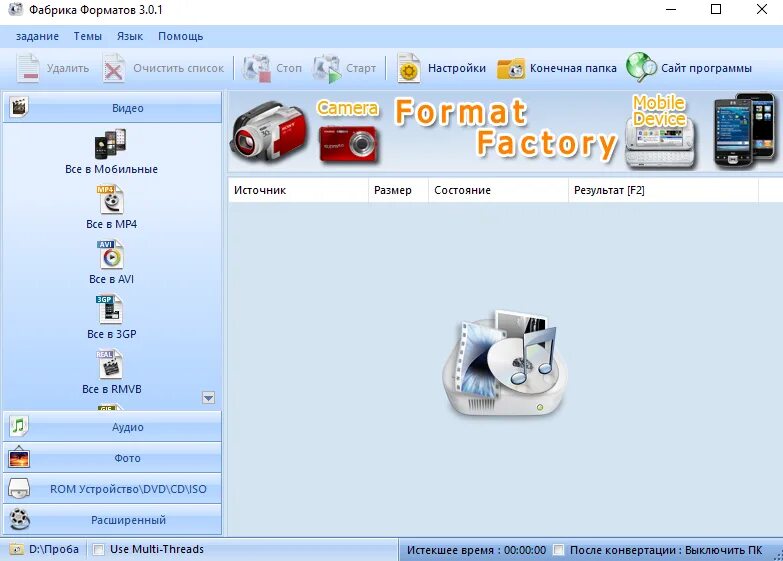This screenshot has height=561, width=783.
Task: Click the Очистить список red X icon
Action: pos(114,68)
